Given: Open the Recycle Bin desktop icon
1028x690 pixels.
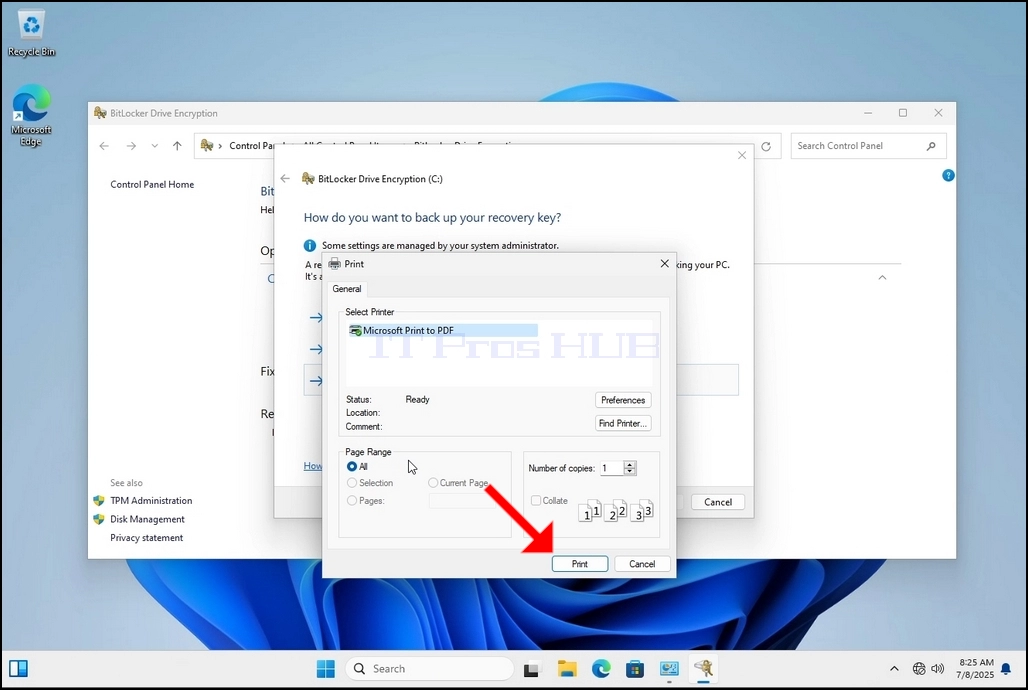Looking at the screenshot, I should pyautogui.click(x=31, y=33).
